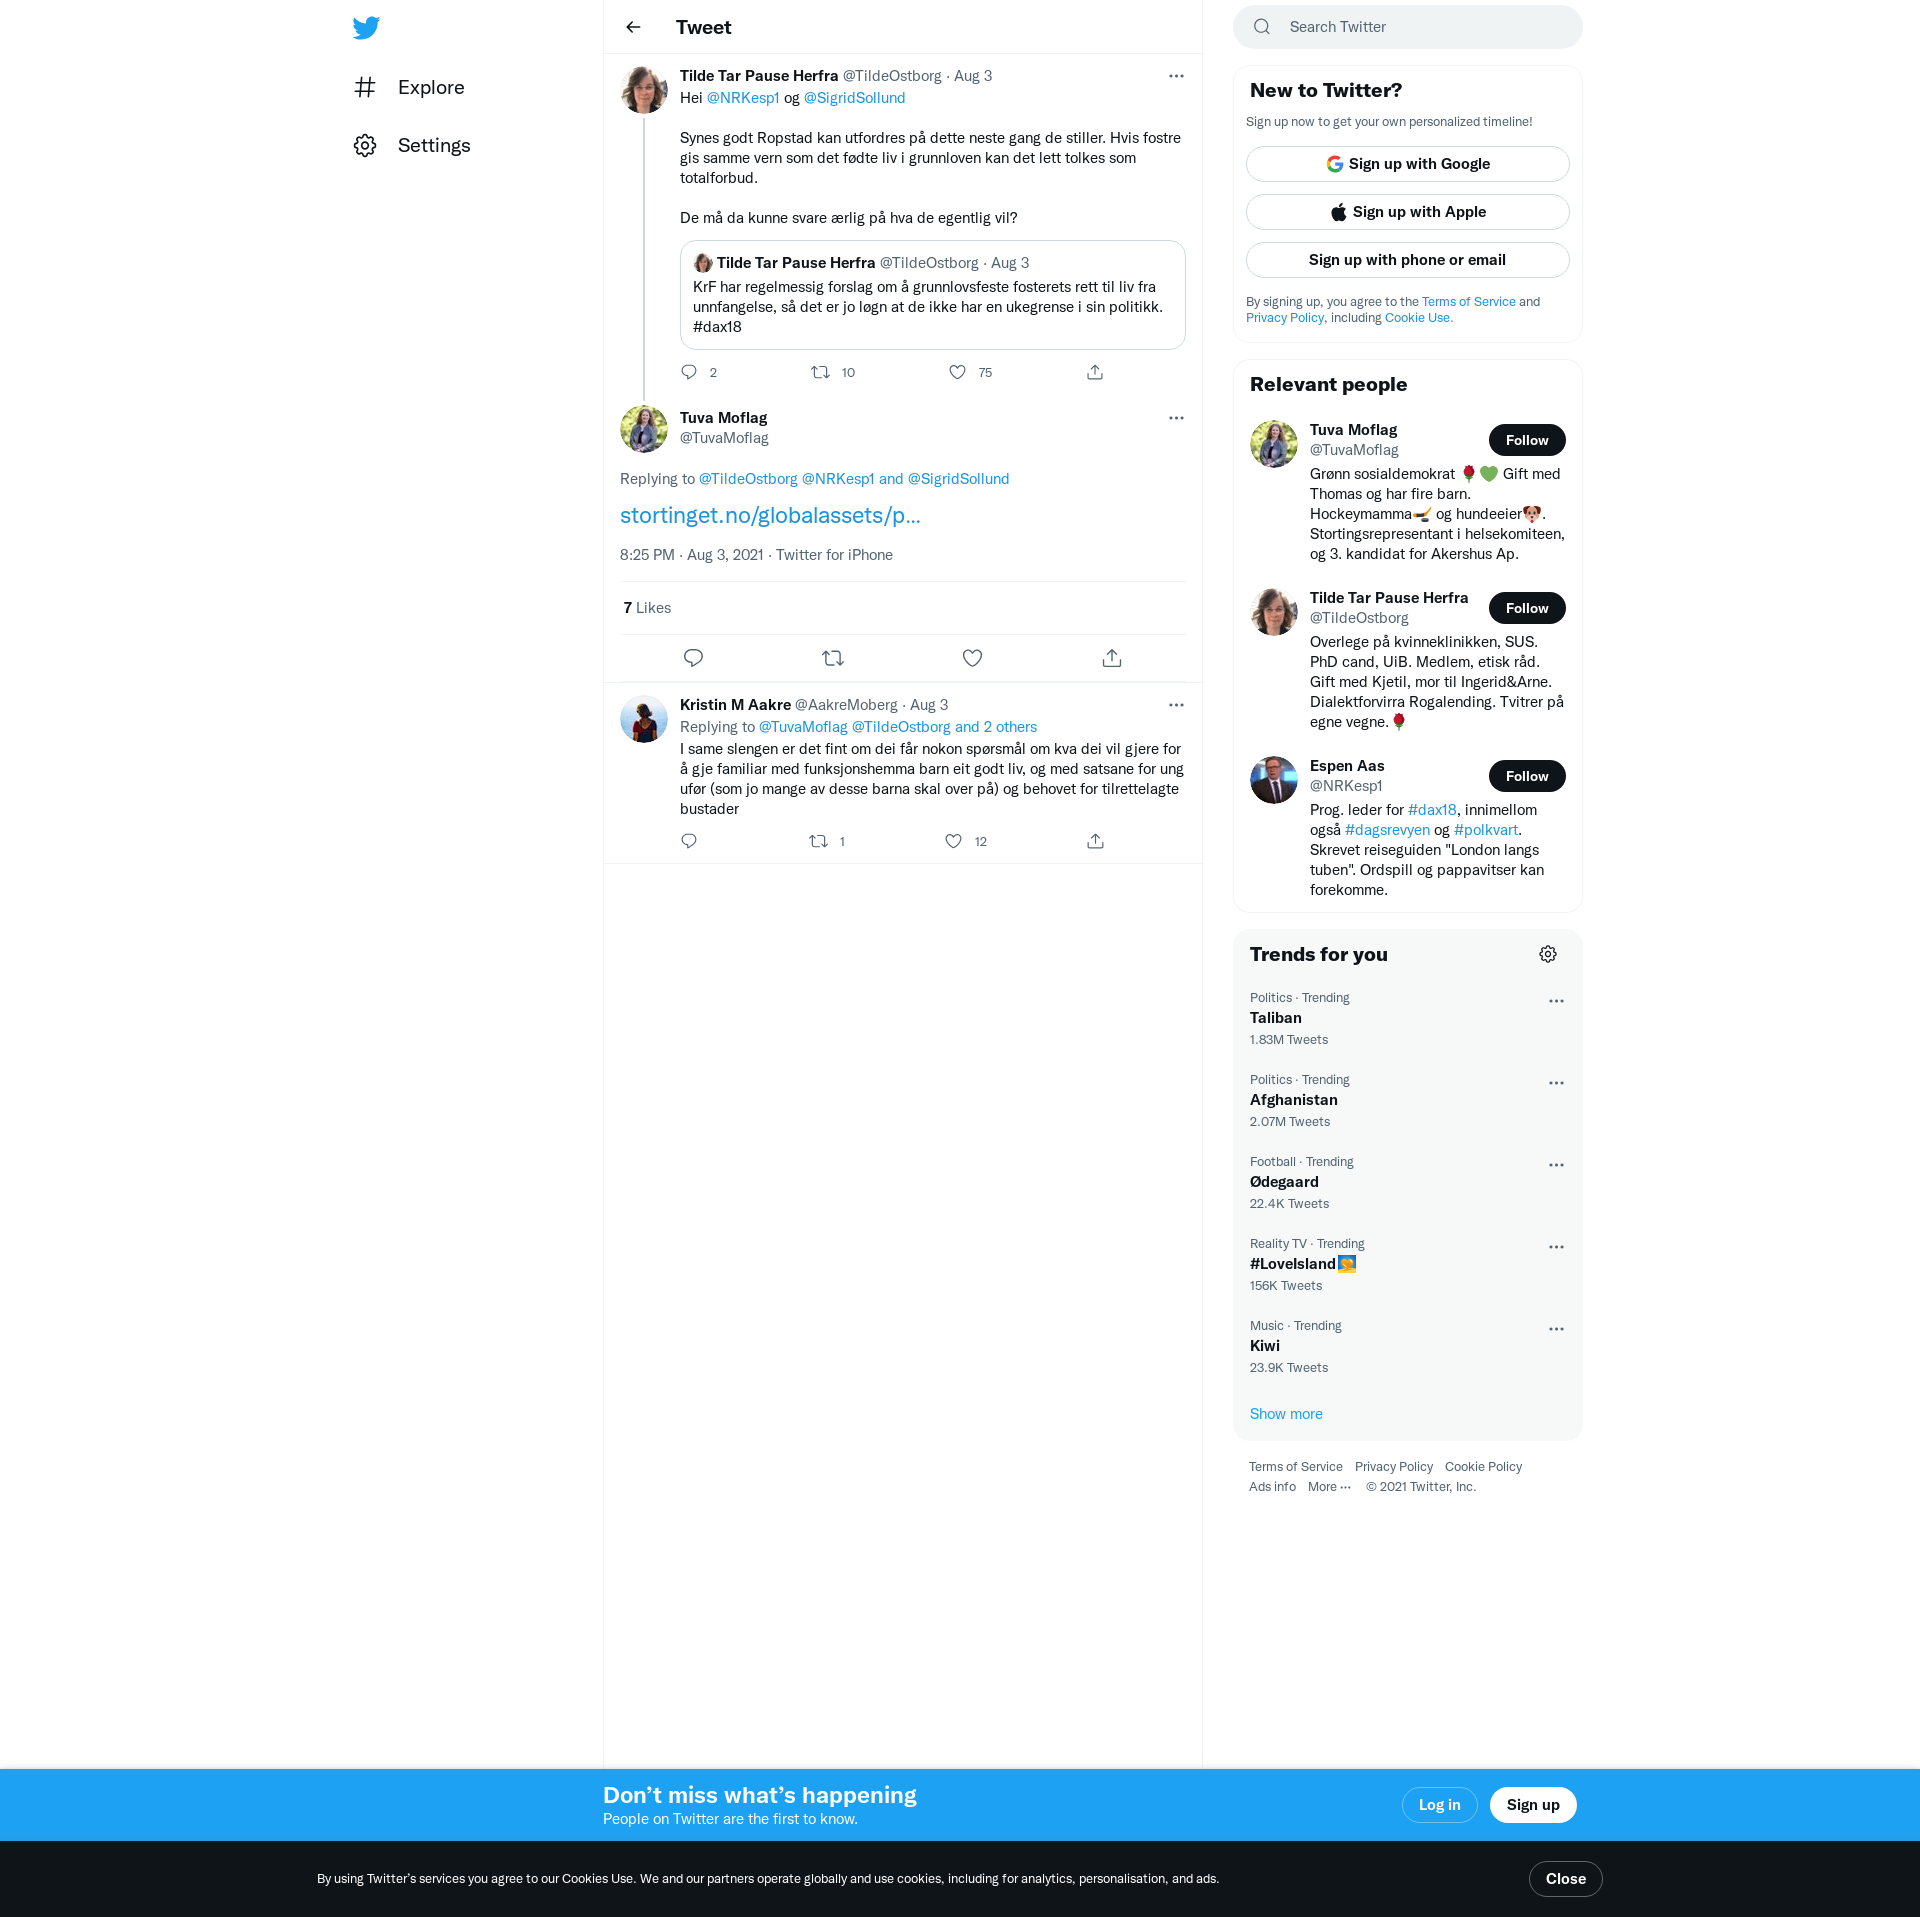The height and width of the screenshot is (1917, 1920).
Task: Close the cookie notice
Action: click(x=1566, y=1879)
